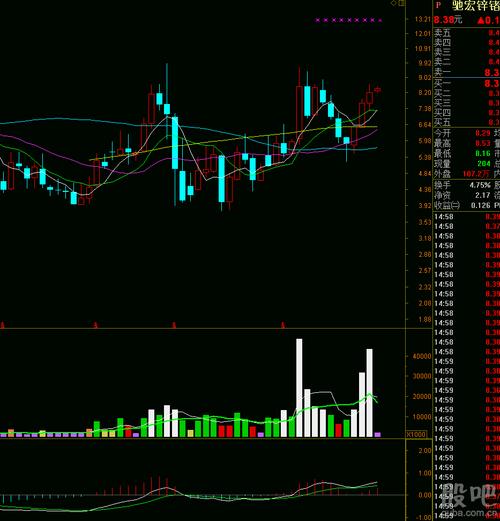
Task: Click the row of magenta star markers
Action: (x=348, y=20)
